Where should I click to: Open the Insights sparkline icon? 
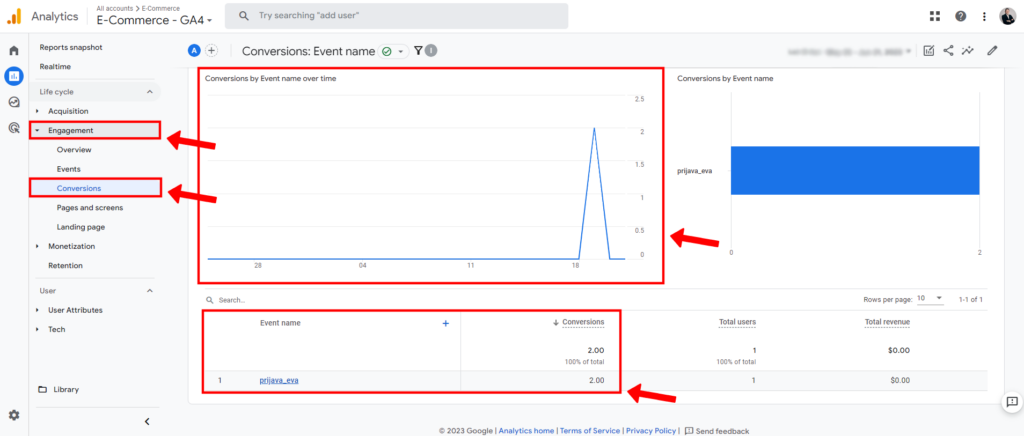[x=967, y=51]
